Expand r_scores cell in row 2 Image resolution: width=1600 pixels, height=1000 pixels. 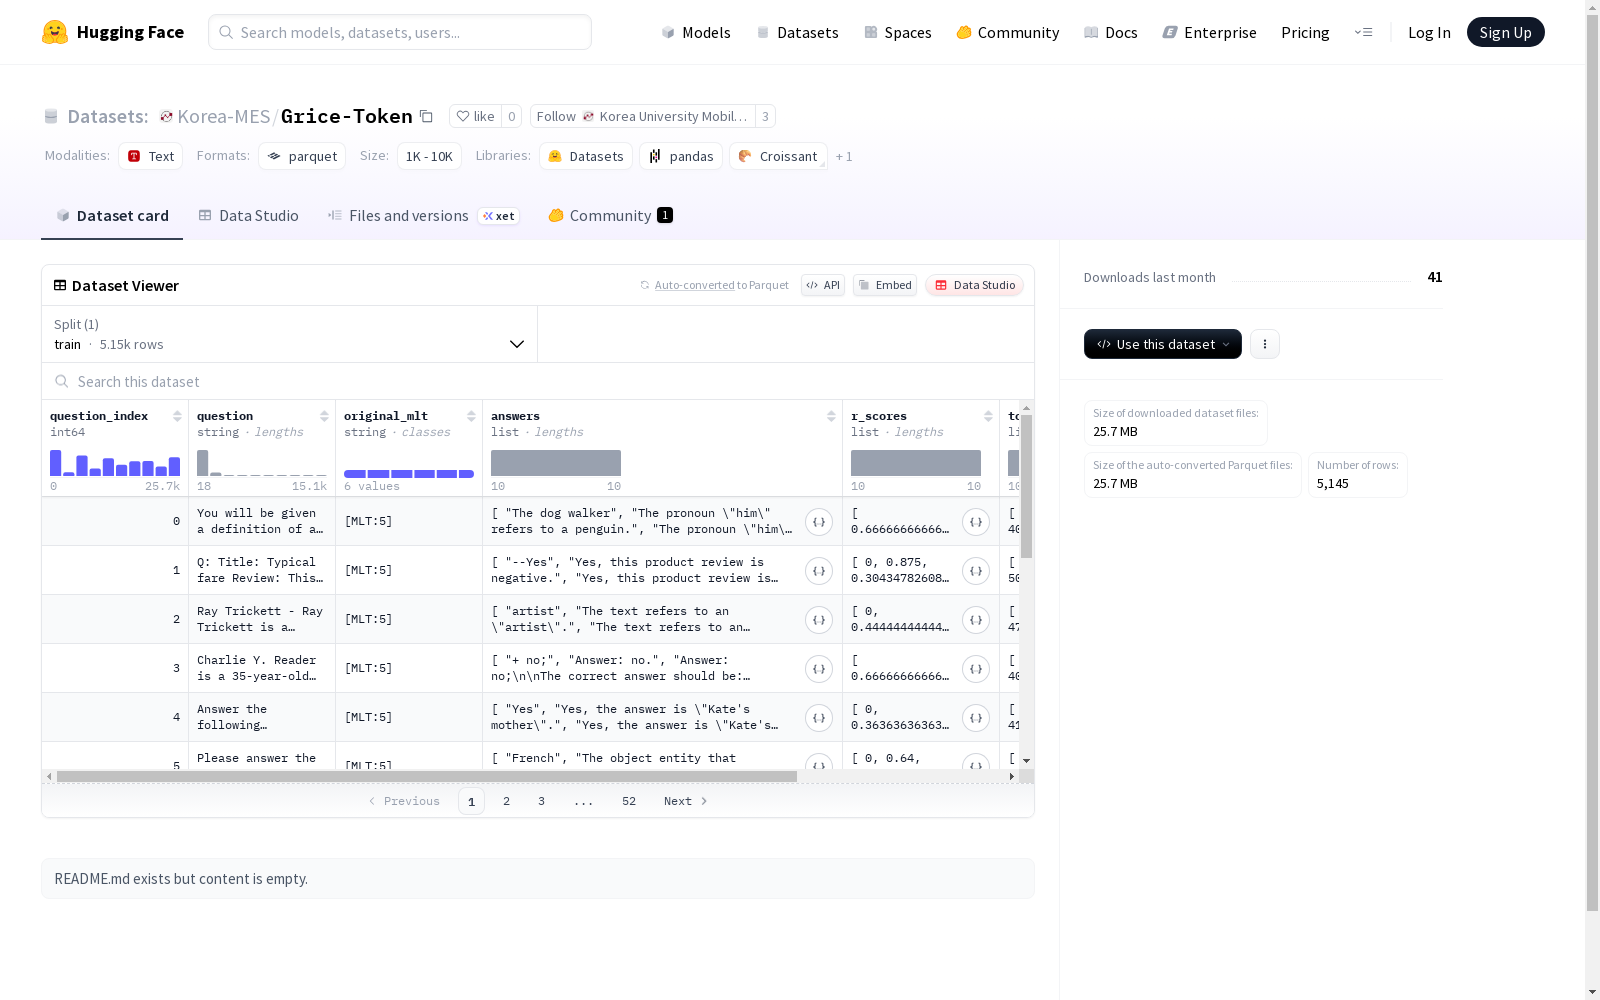point(976,620)
